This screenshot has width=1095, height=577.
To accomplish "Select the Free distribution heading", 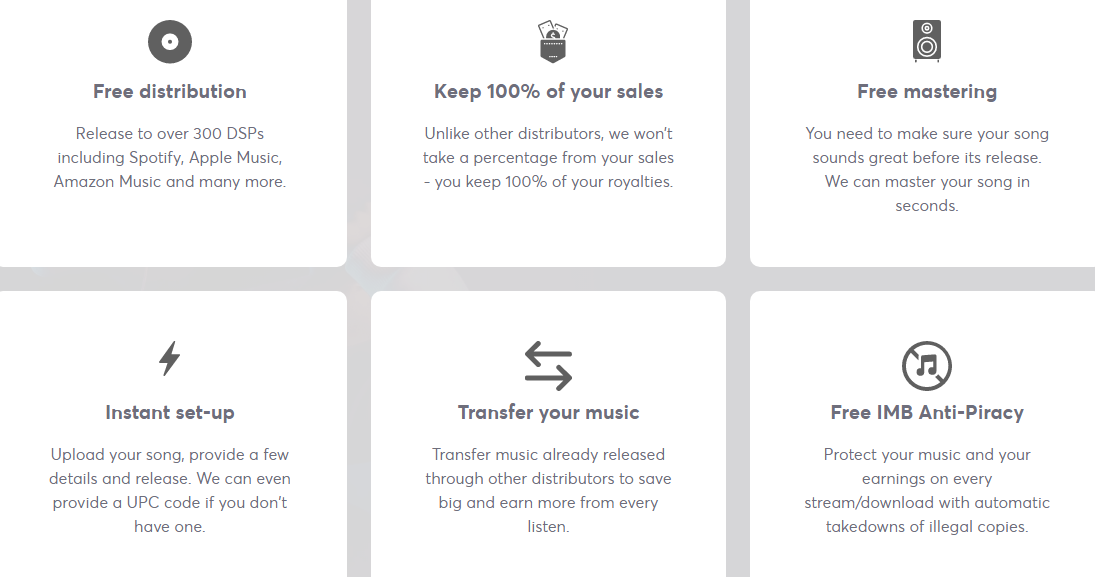I will (x=170, y=92).
